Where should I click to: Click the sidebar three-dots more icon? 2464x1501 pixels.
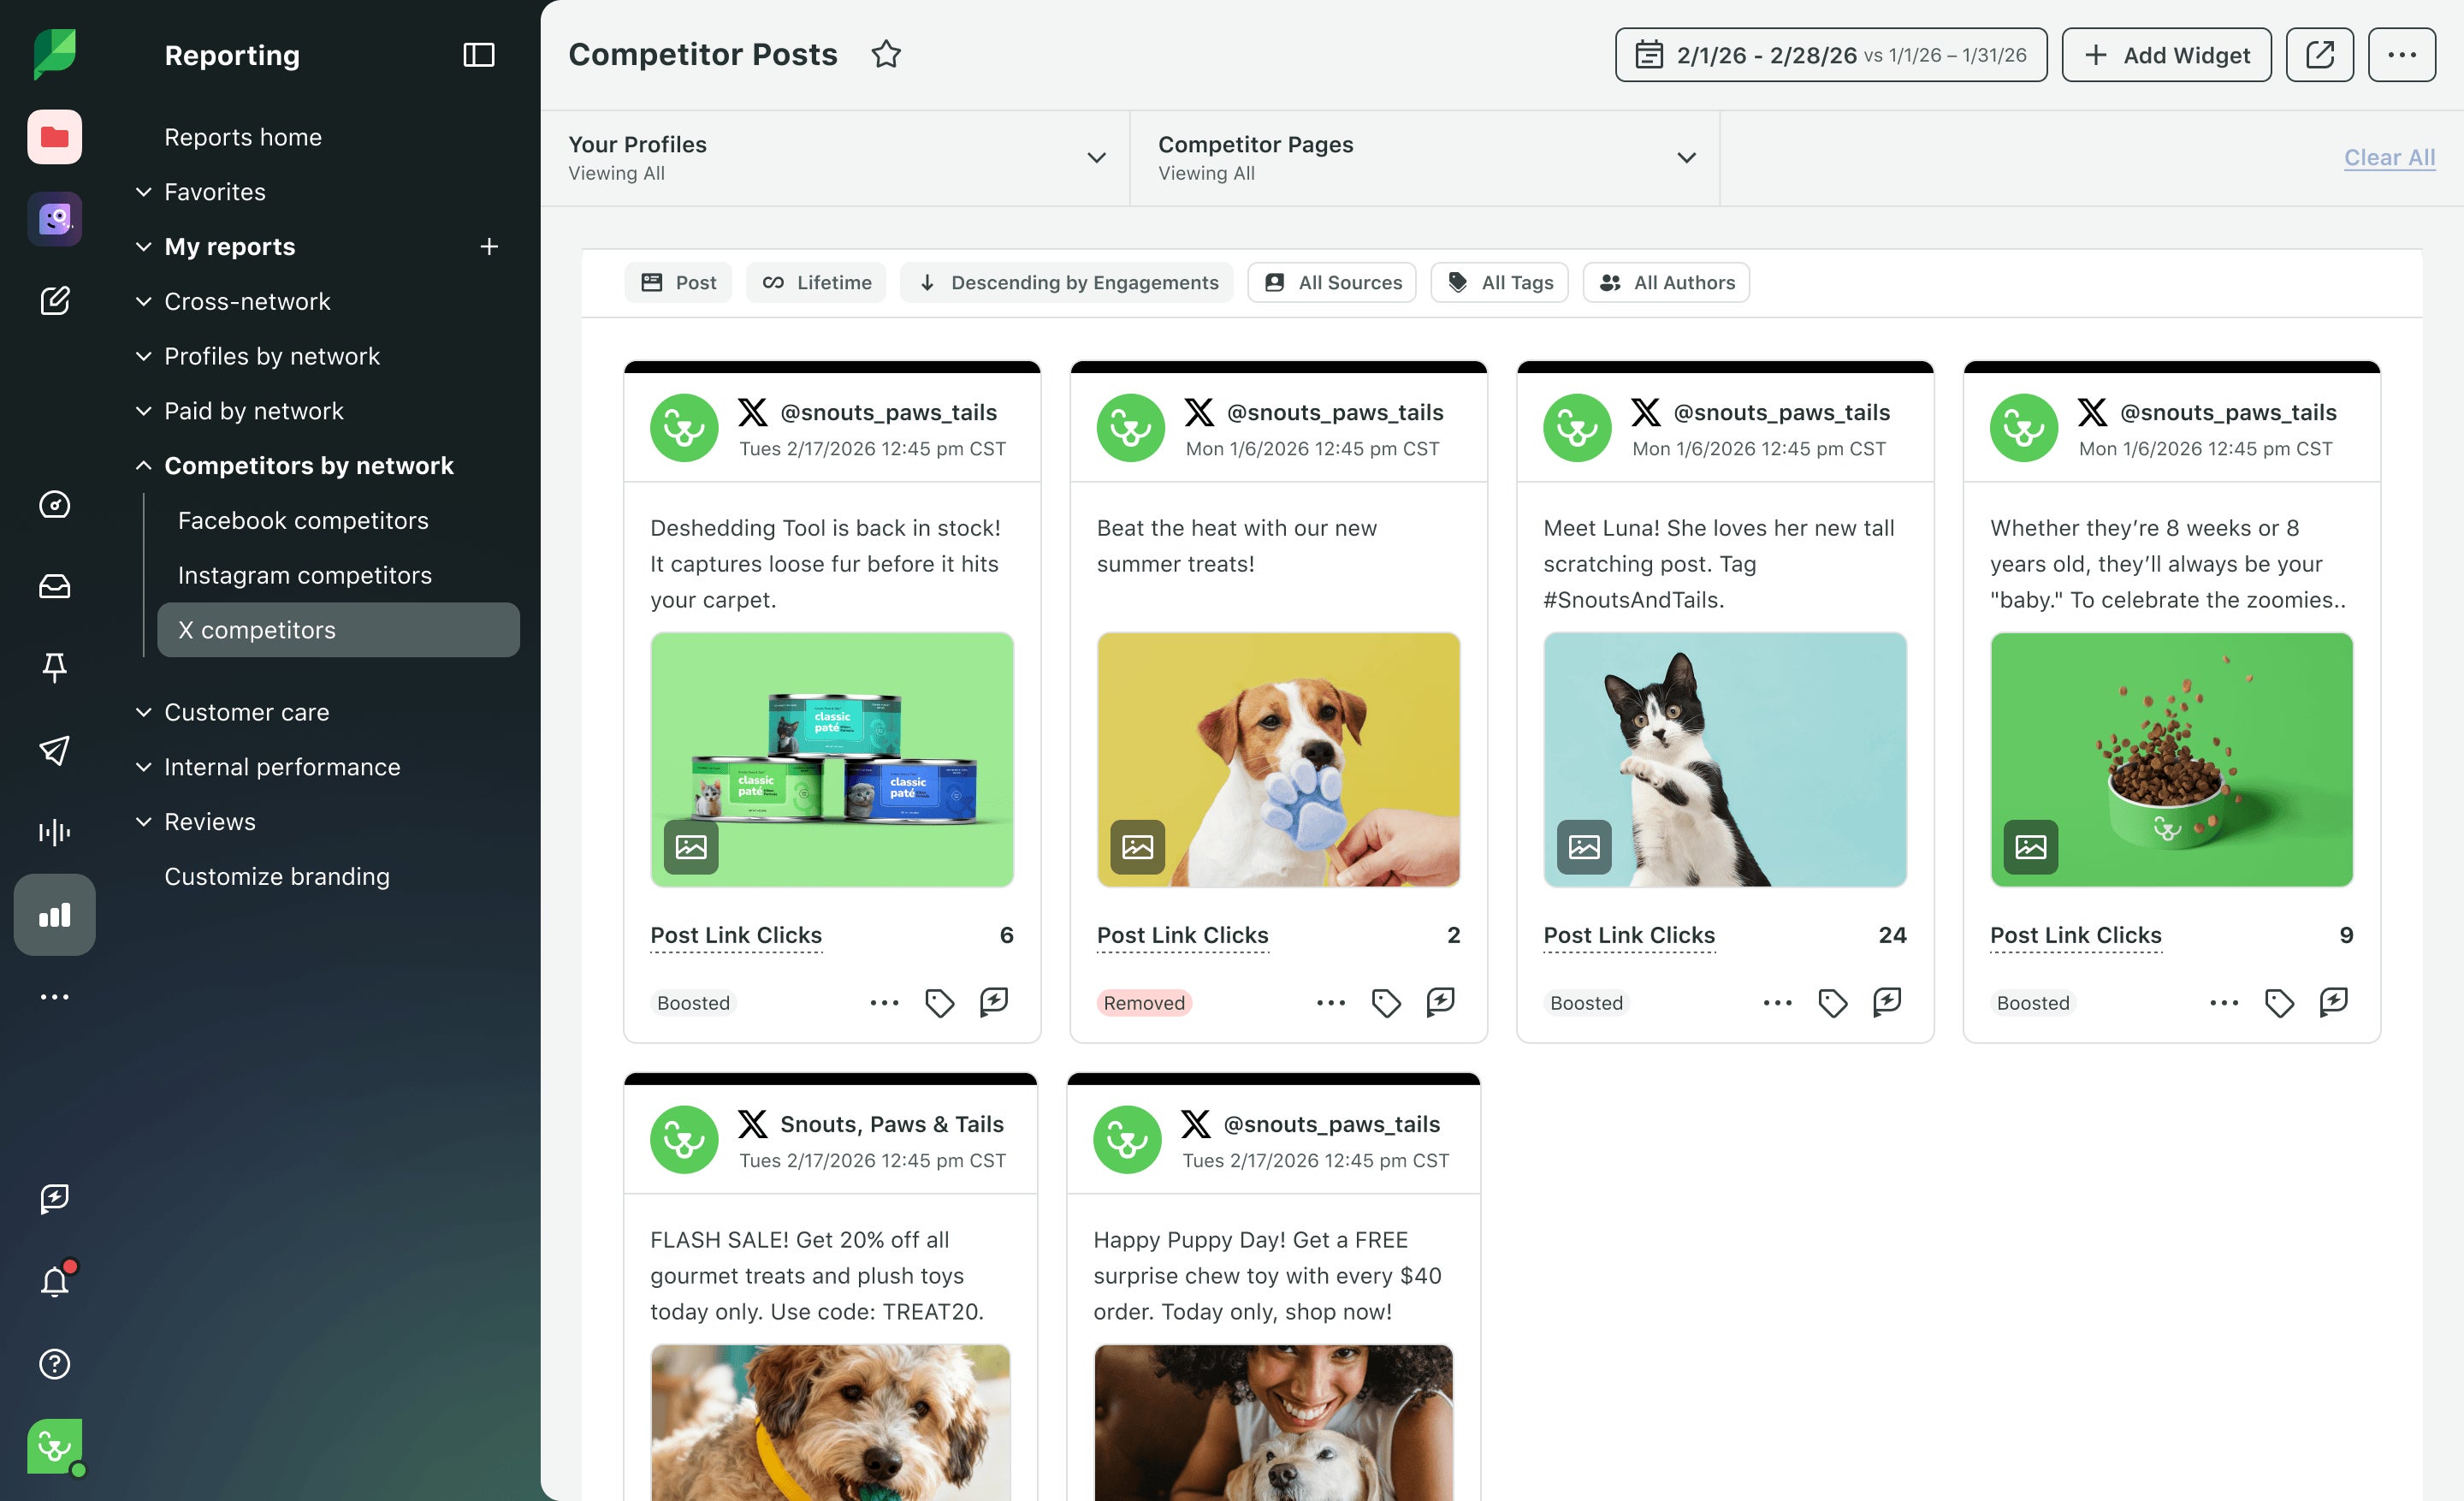54,997
